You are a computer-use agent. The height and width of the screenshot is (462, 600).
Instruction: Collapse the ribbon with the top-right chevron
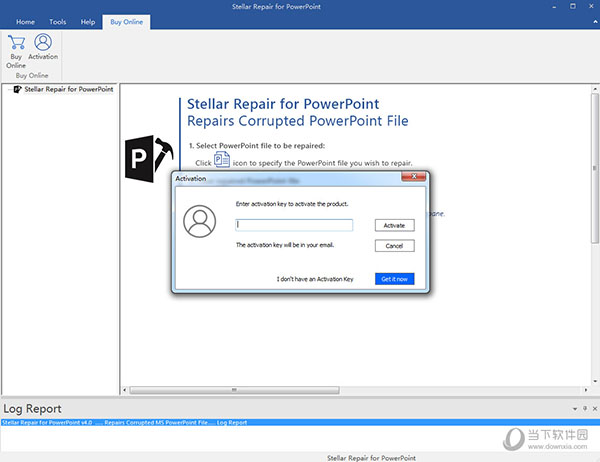pyautogui.click(x=595, y=22)
